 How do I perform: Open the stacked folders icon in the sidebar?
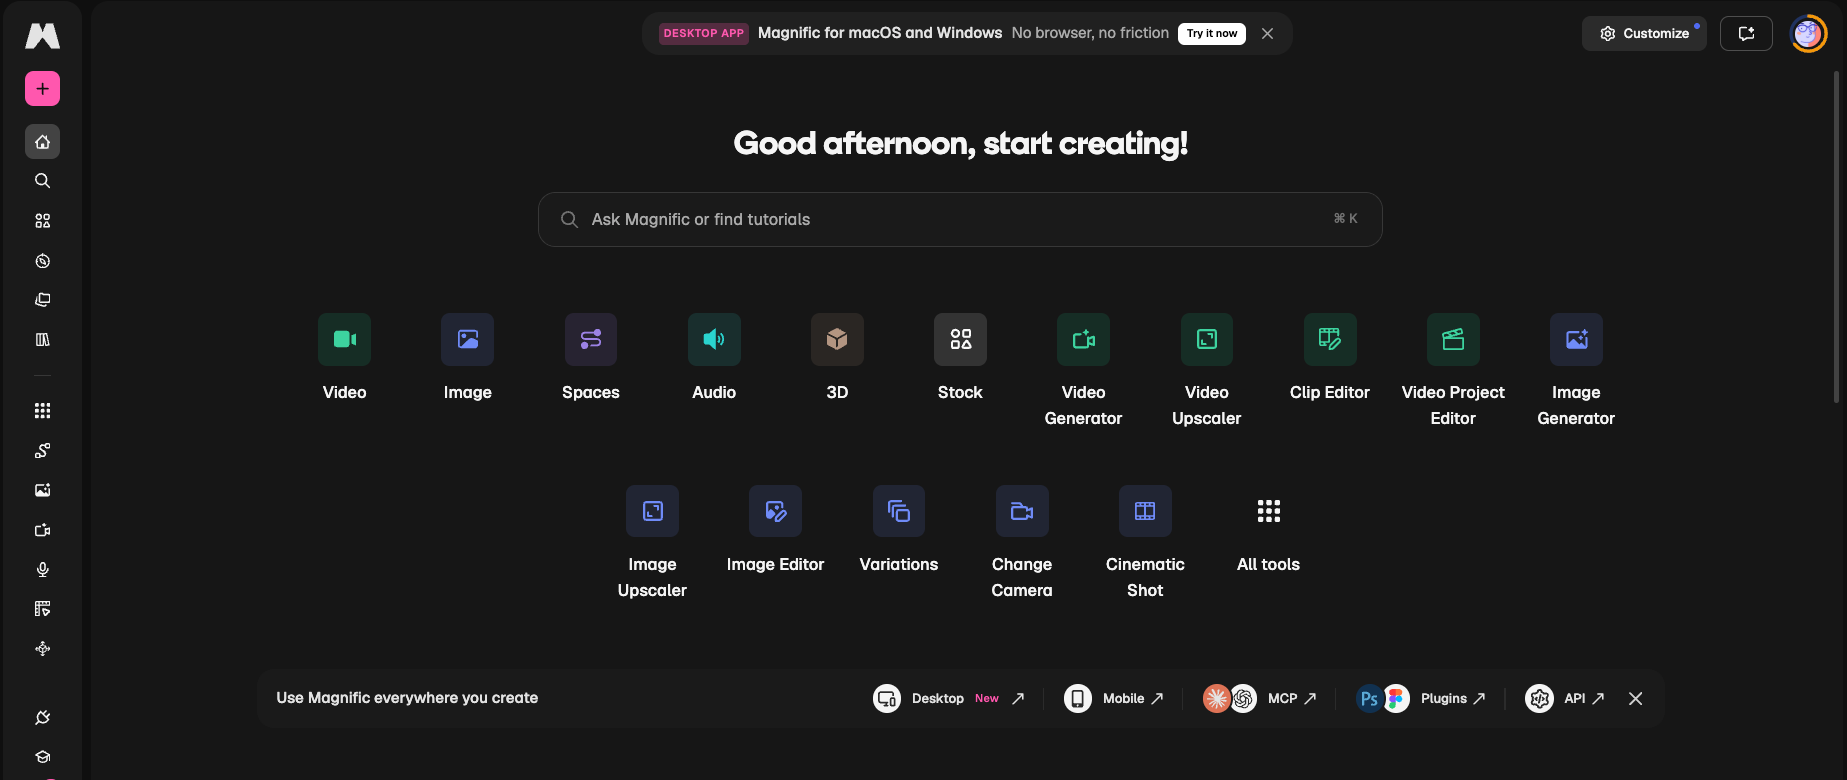pos(42,300)
